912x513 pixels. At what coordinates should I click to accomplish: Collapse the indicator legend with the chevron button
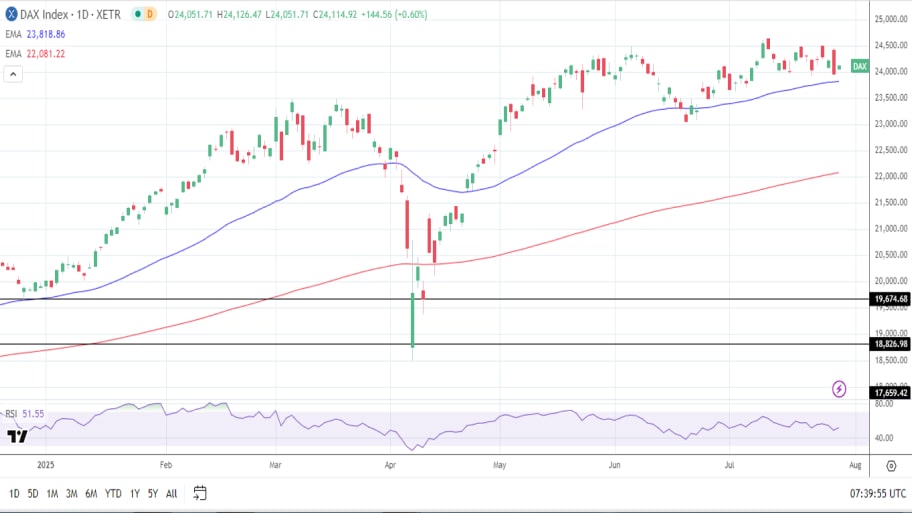pos(13,74)
